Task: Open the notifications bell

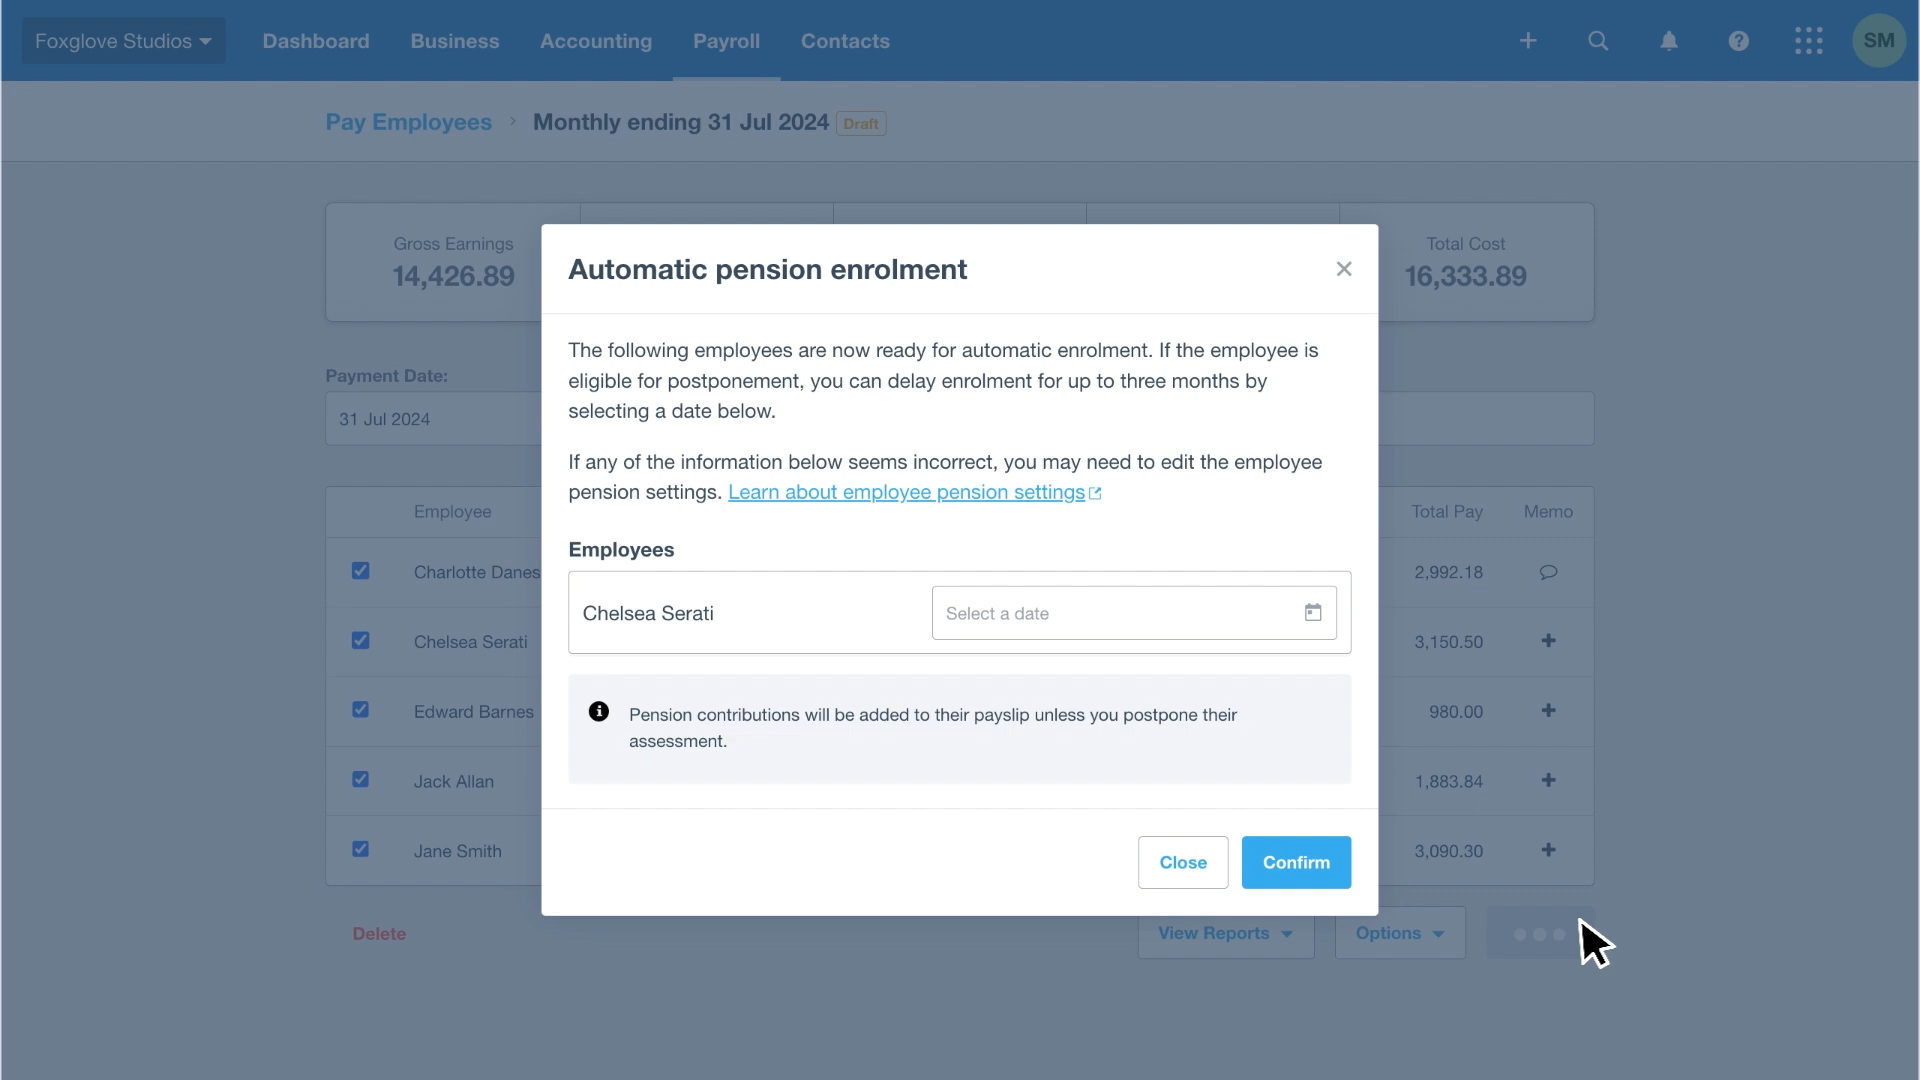Action: point(1669,40)
